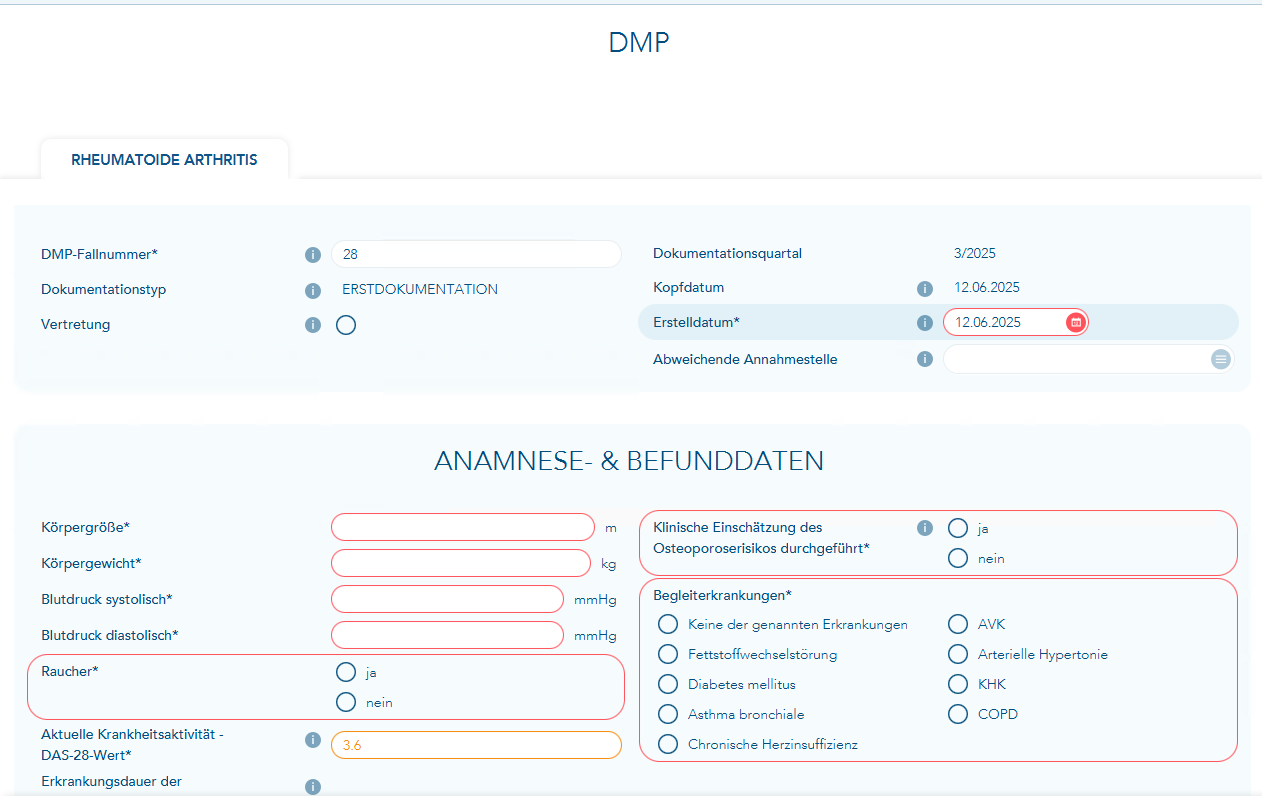Click the Körpergröße input field
Viewport: 1262px width, 796px height.
click(x=462, y=527)
